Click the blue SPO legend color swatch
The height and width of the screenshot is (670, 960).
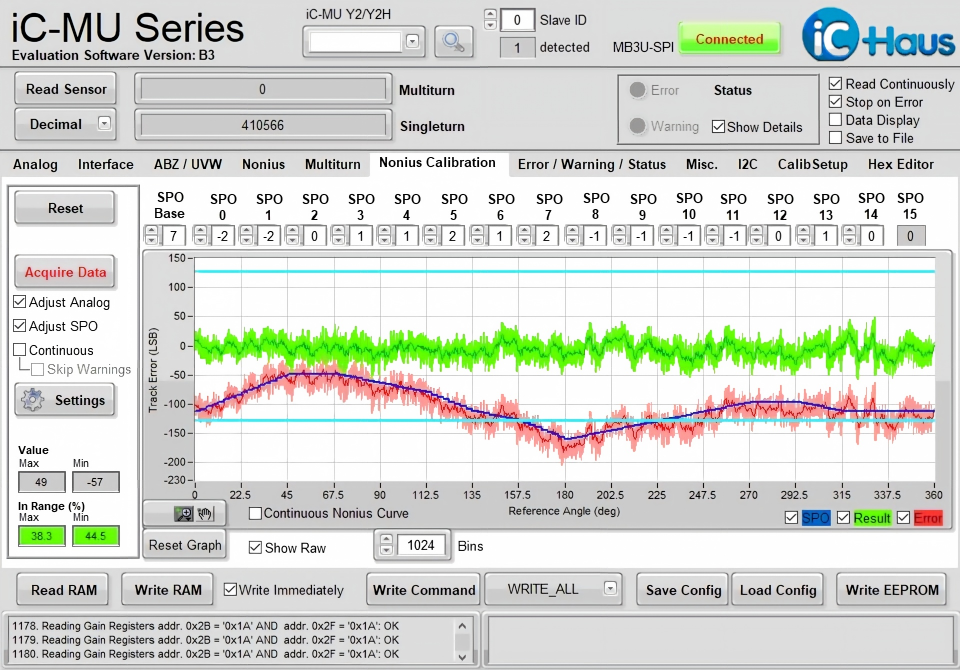click(816, 518)
